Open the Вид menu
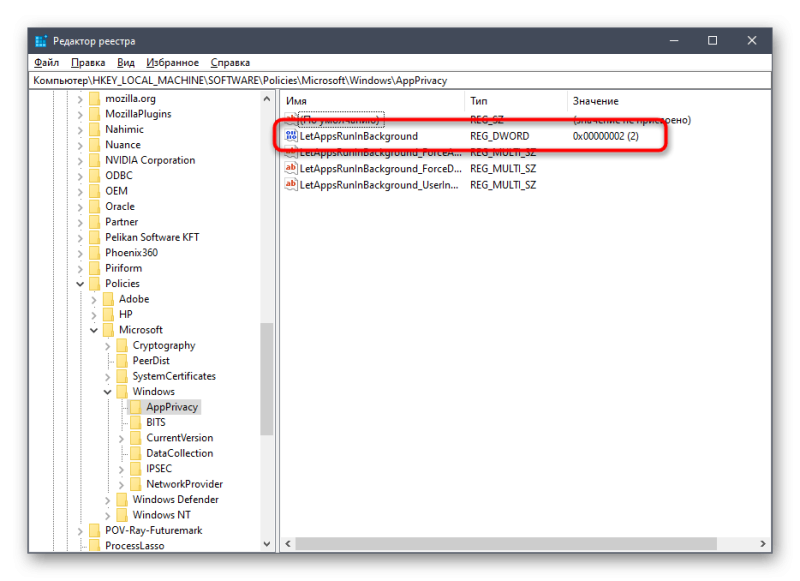 [x=126, y=62]
